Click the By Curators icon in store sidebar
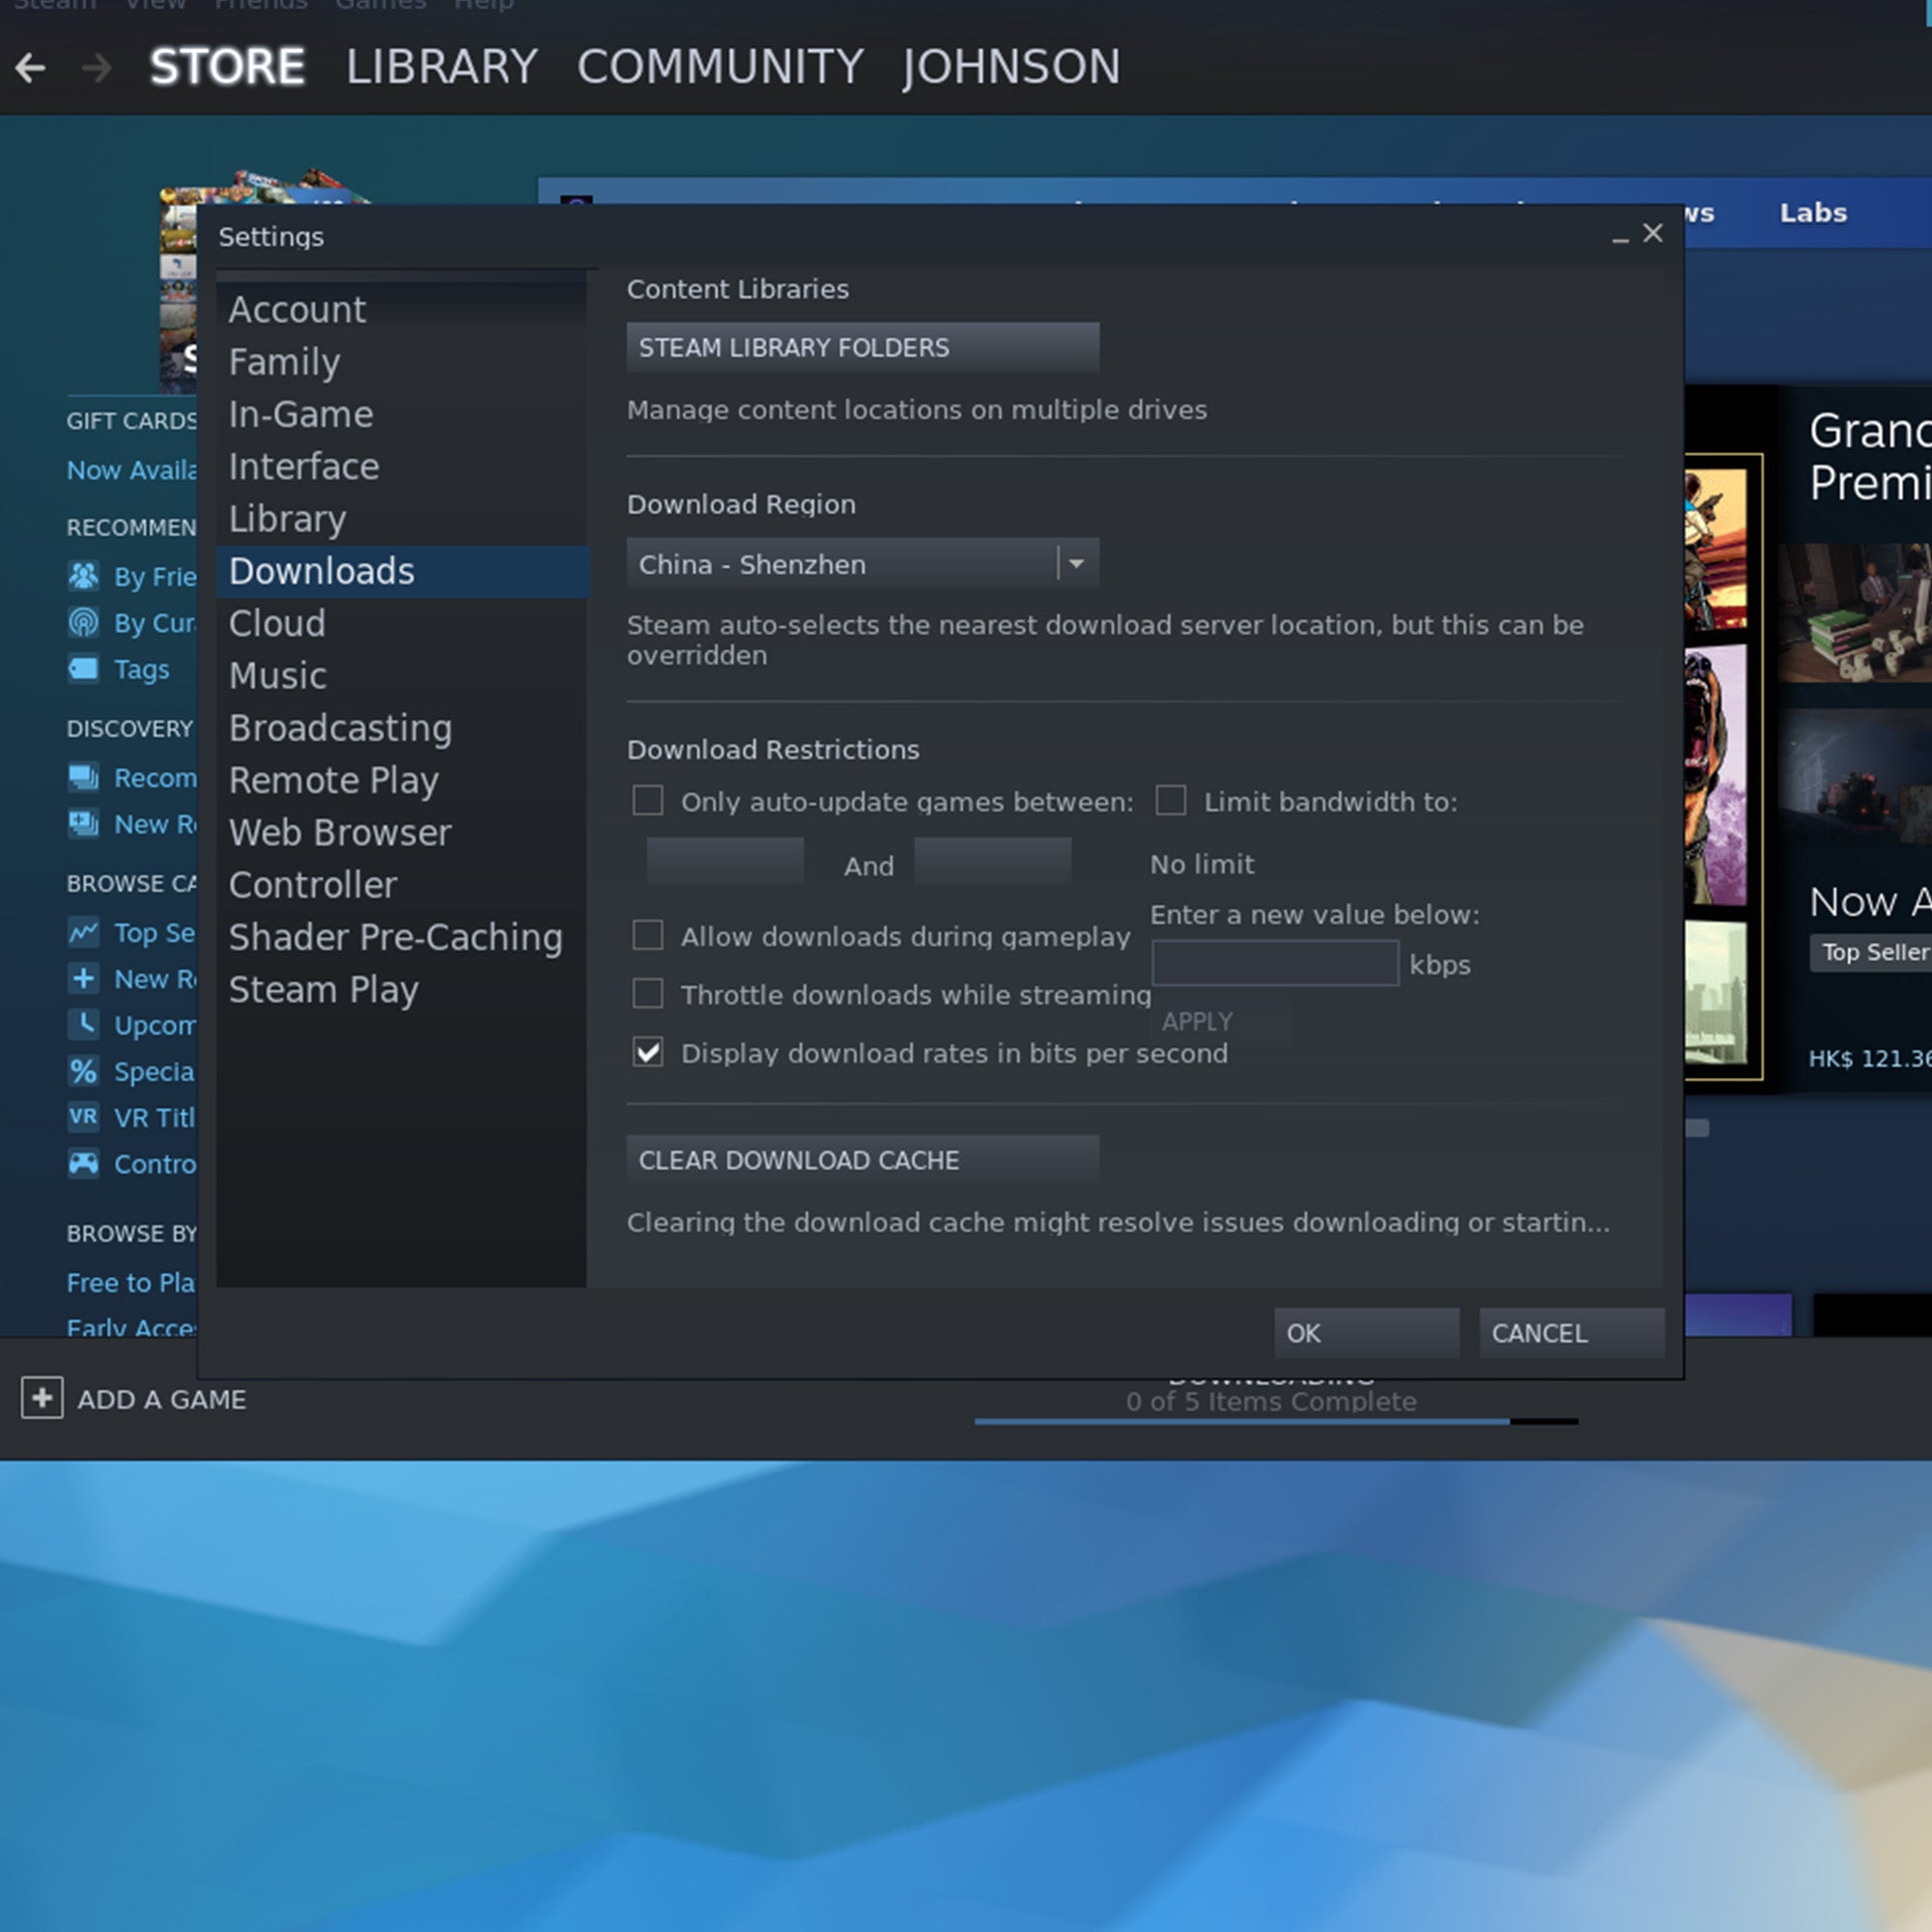Viewport: 1932px width, 1932px height. click(83, 622)
